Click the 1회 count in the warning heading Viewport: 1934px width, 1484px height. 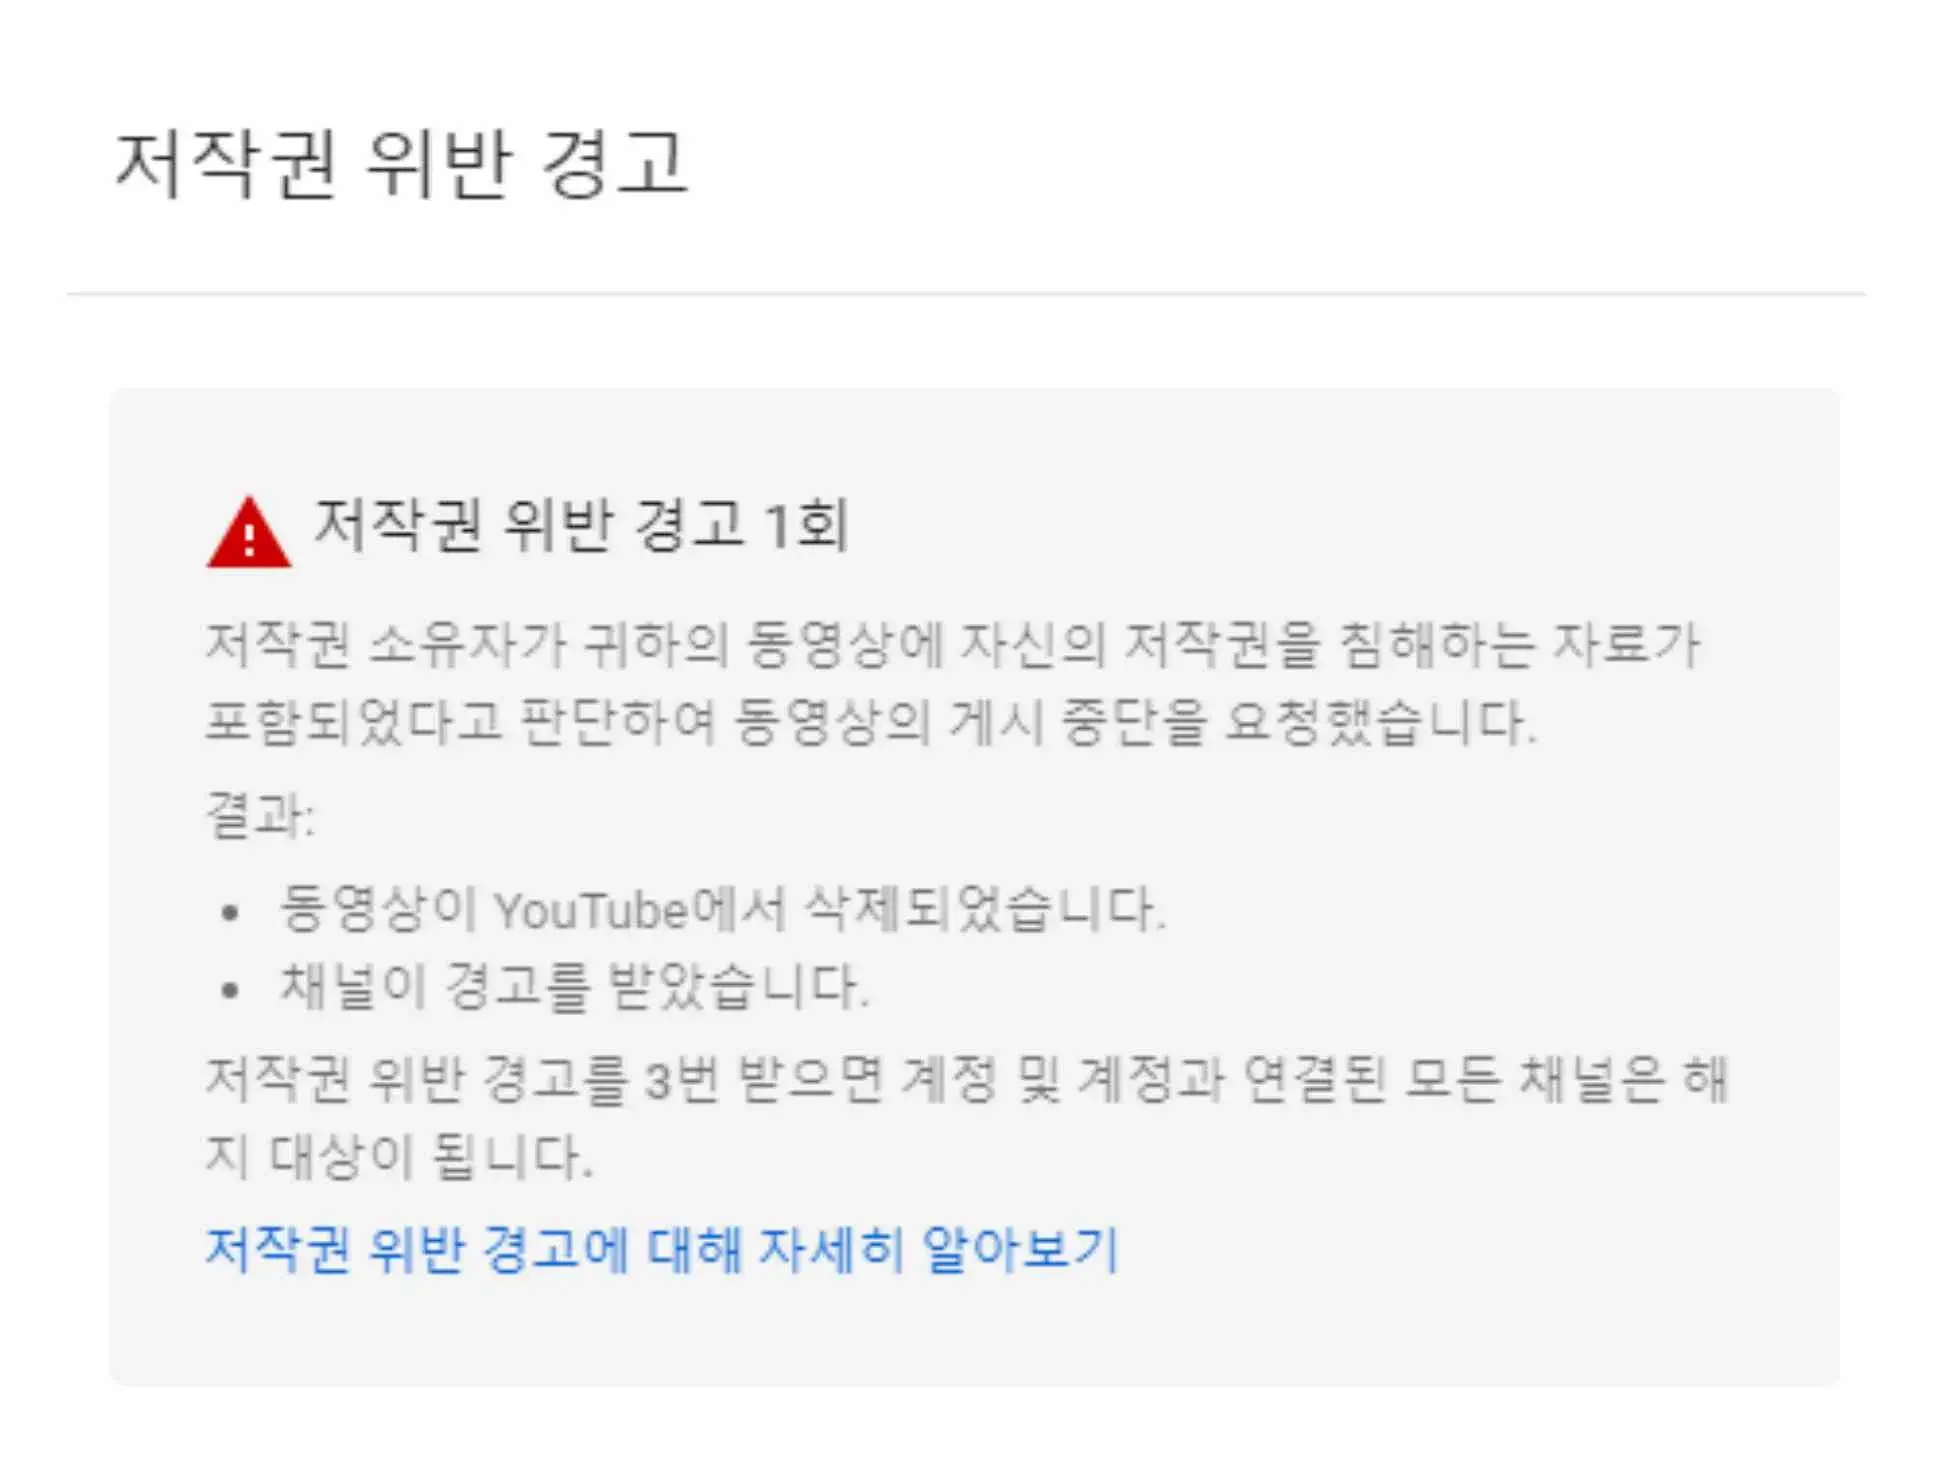coord(805,525)
